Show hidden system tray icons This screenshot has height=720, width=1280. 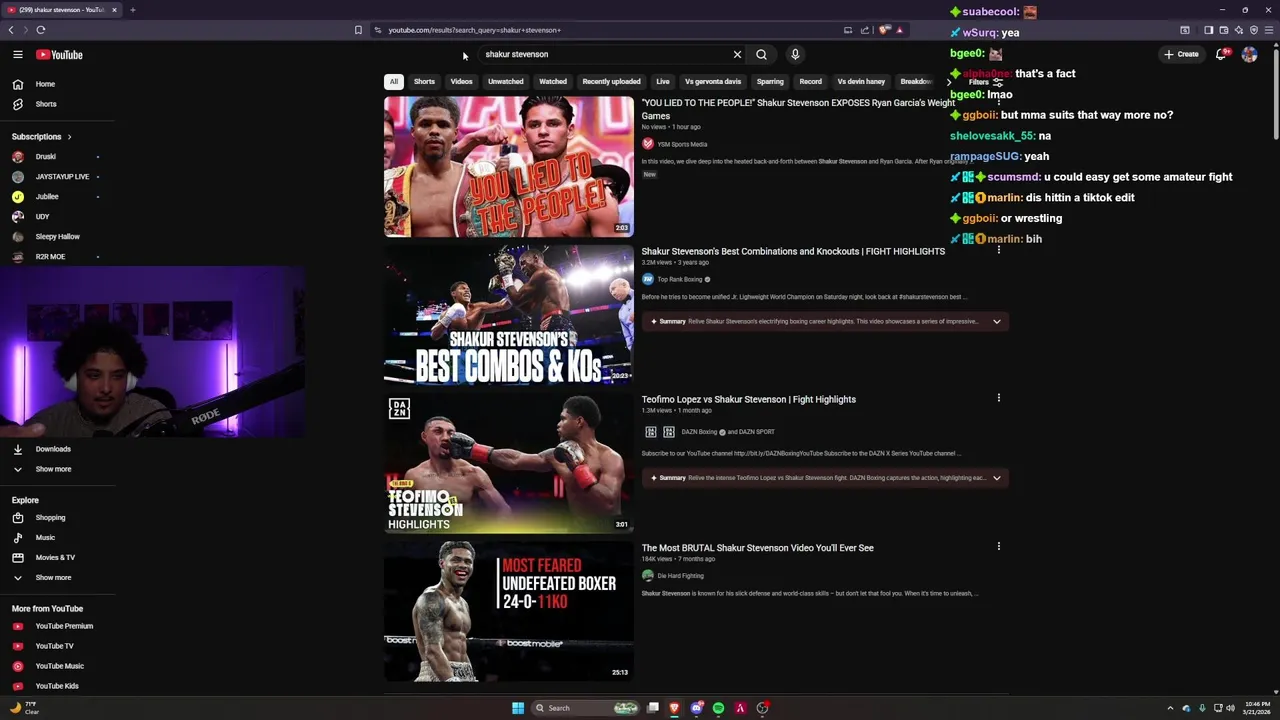(1170, 708)
